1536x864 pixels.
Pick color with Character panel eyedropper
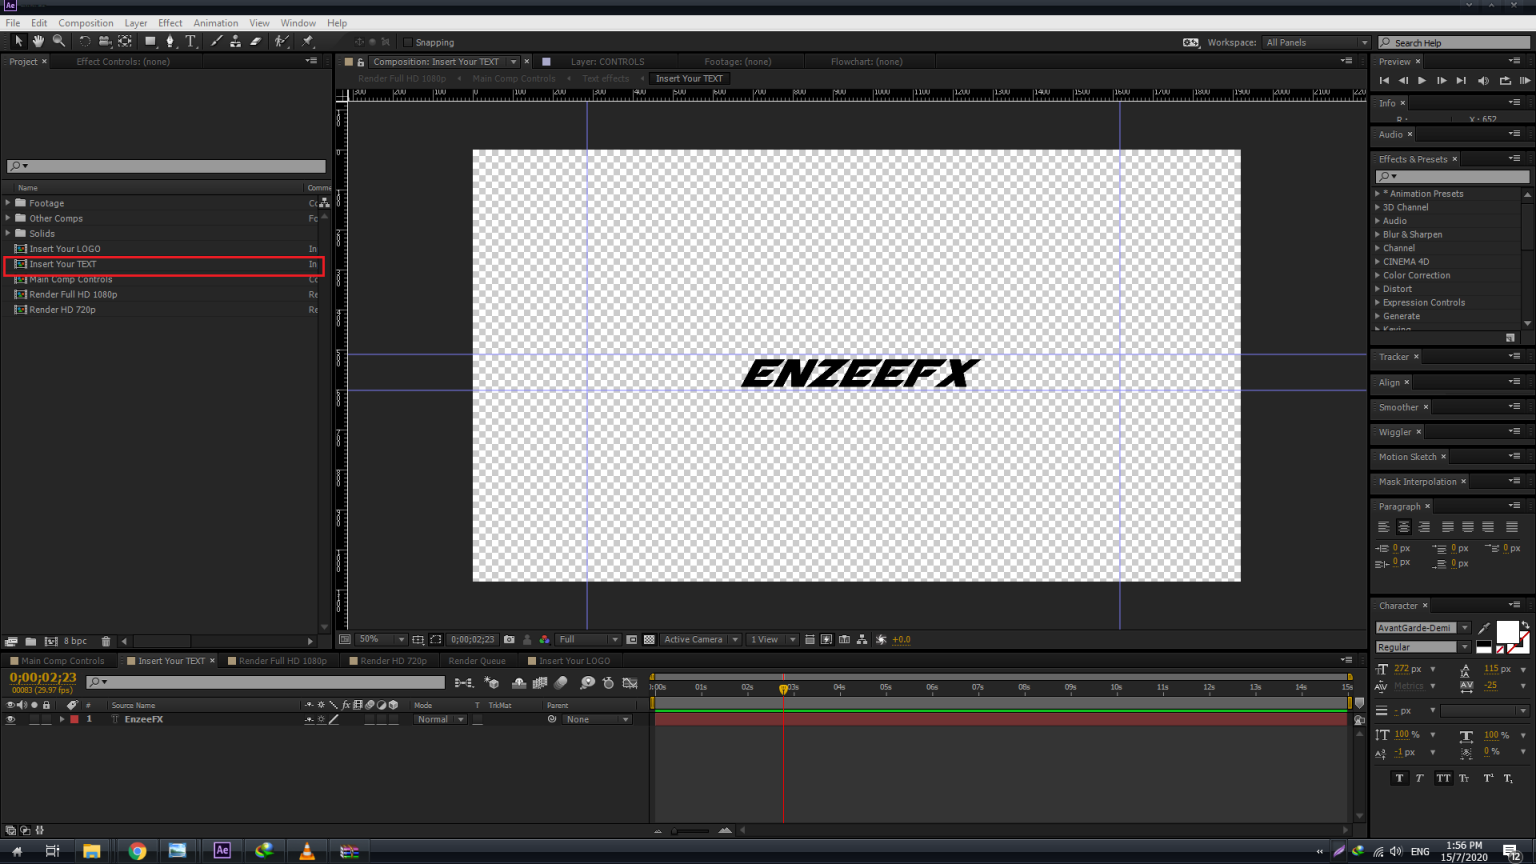(1484, 628)
